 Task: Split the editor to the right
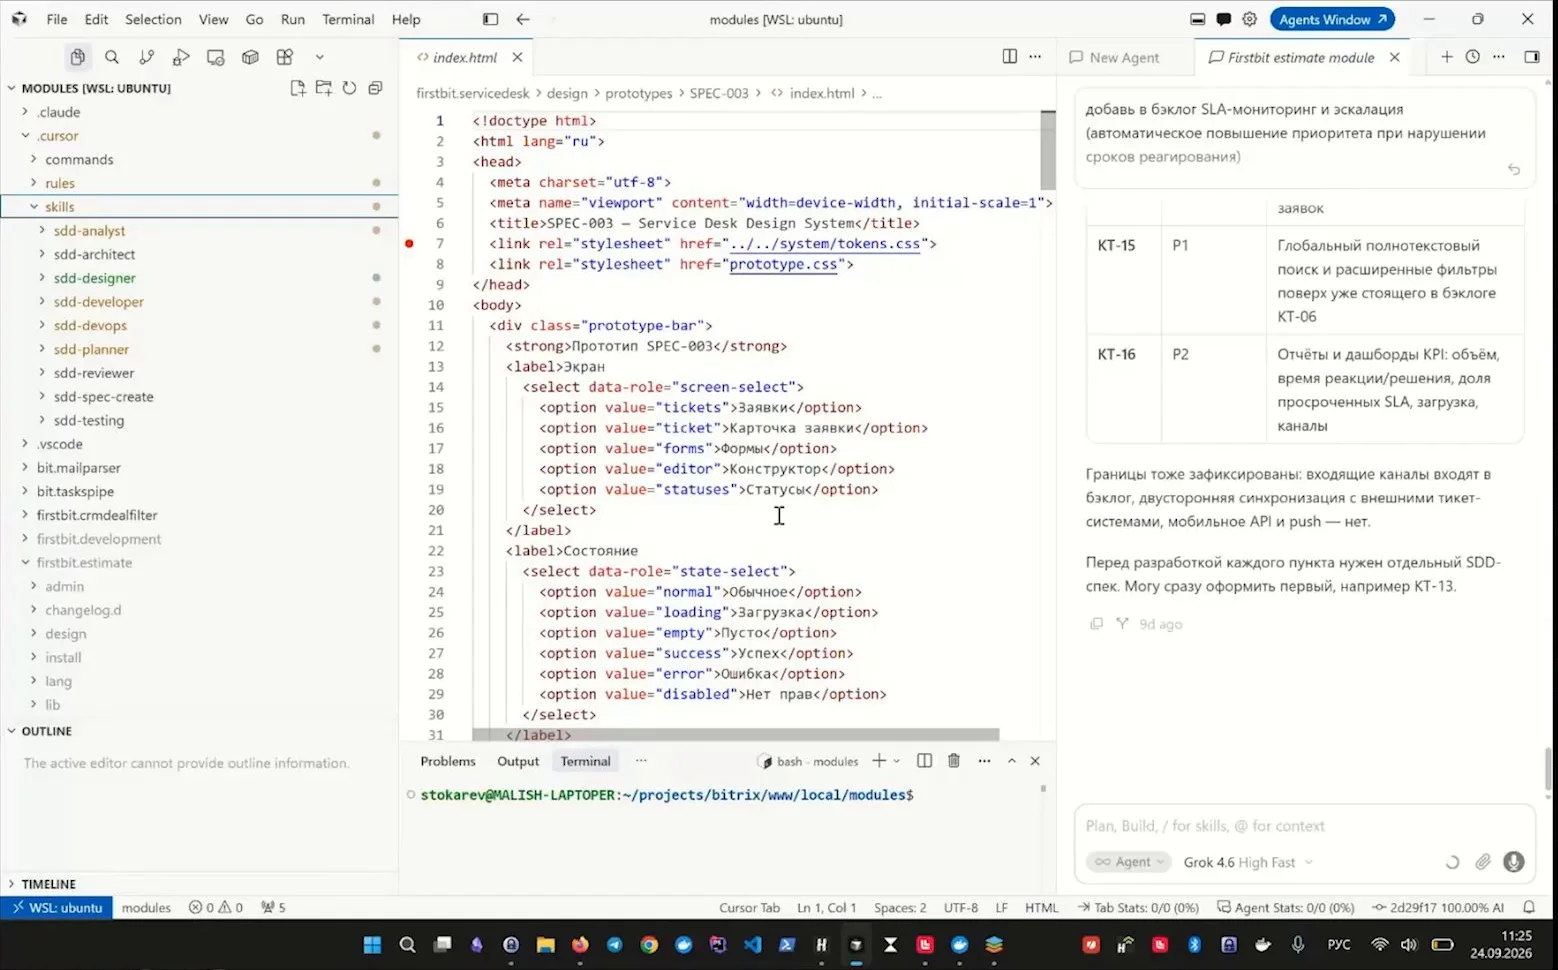(x=1010, y=57)
